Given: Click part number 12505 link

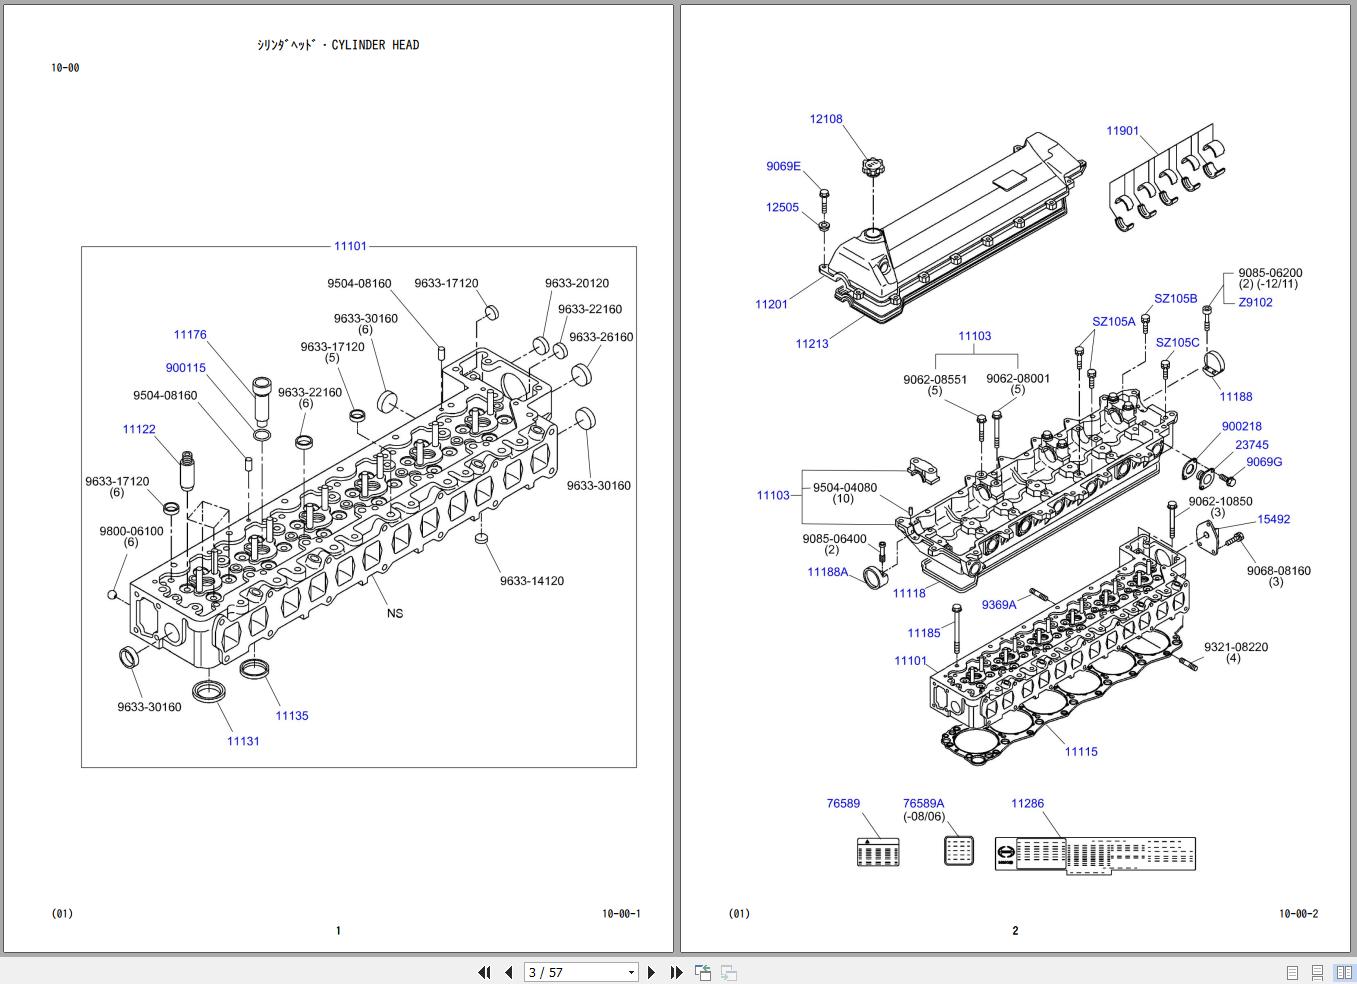Looking at the screenshot, I should [782, 208].
